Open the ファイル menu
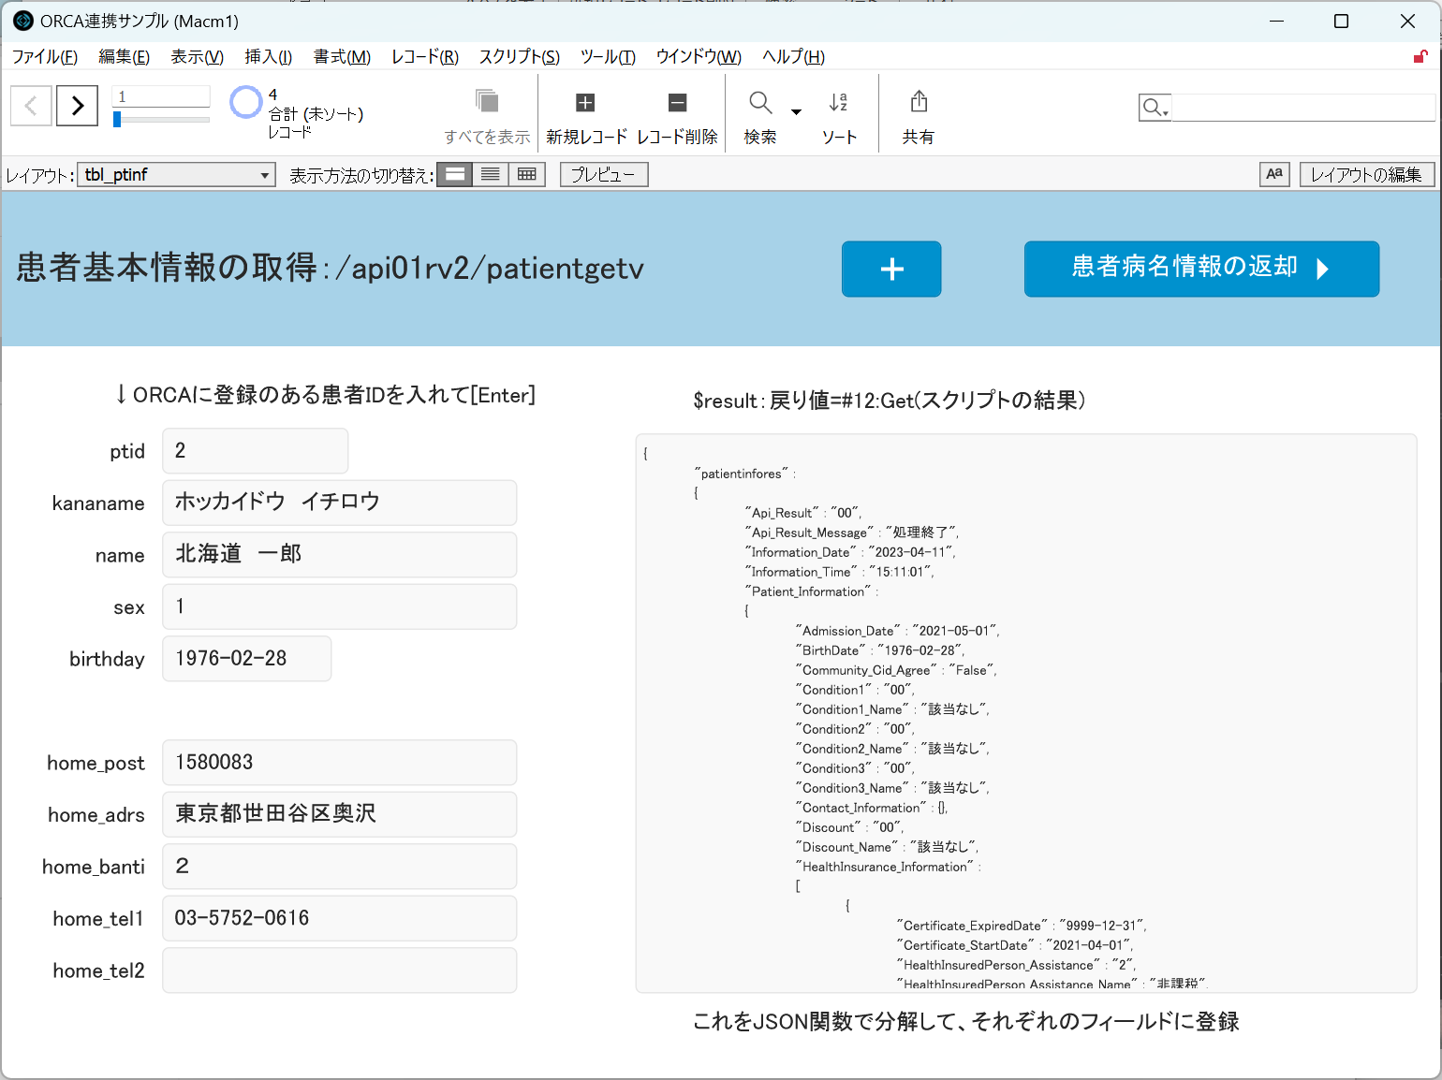 pyautogui.click(x=44, y=57)
